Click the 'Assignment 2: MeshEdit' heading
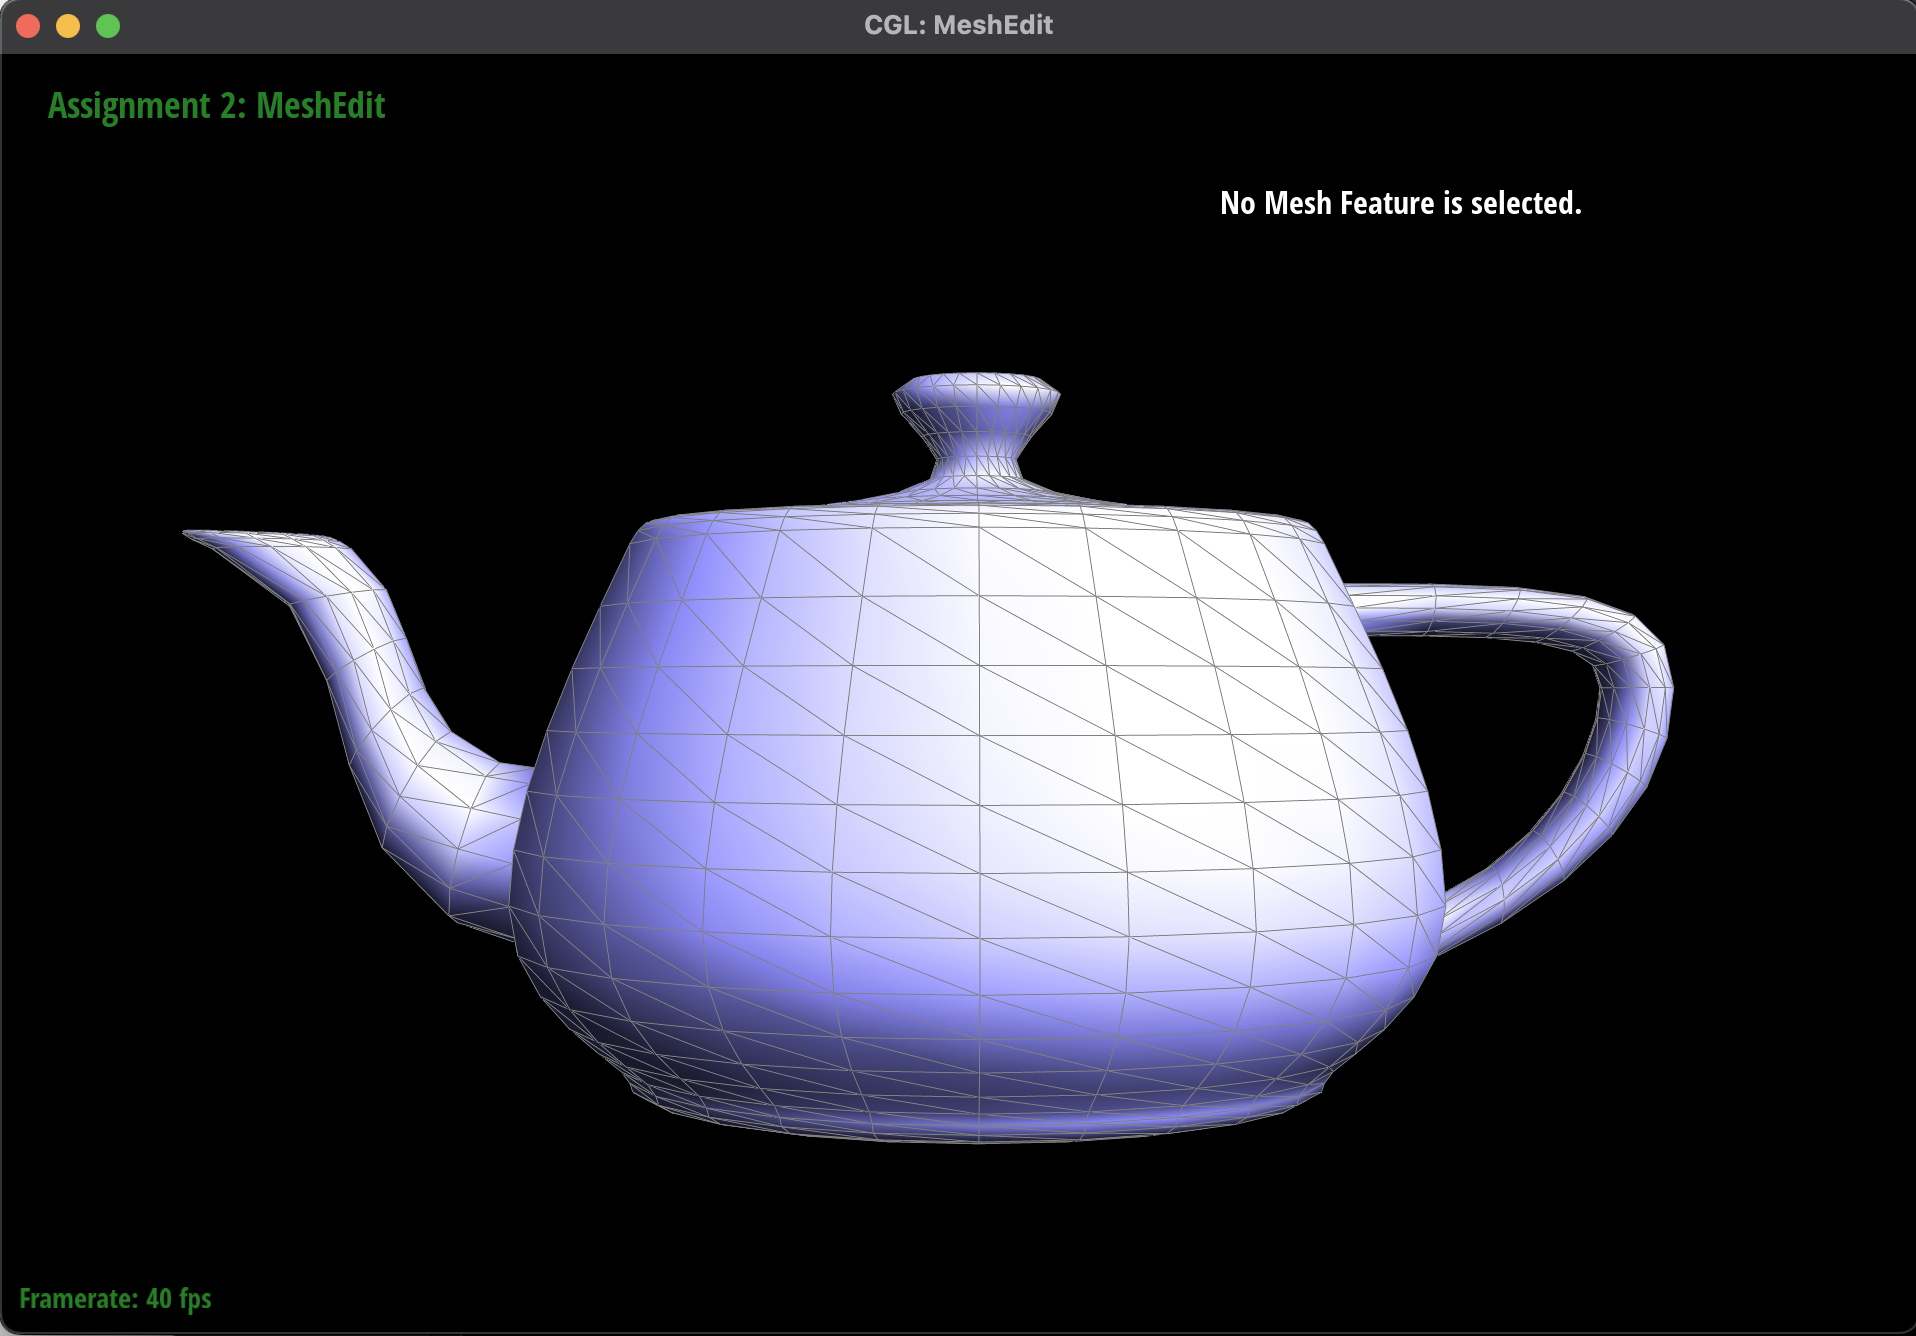Viewport: 1916px width, 1336px height. (216, 106)
